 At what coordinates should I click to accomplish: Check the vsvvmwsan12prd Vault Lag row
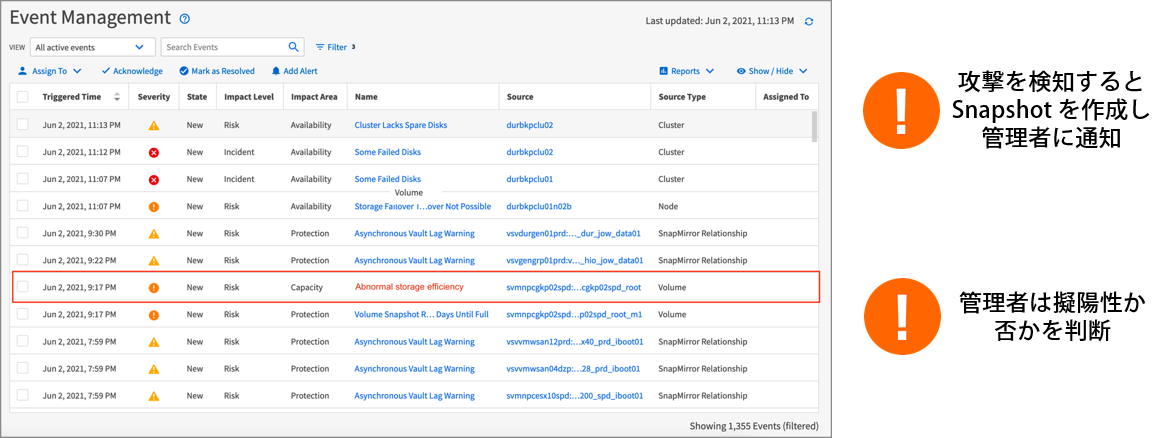[x=23, y=342]
